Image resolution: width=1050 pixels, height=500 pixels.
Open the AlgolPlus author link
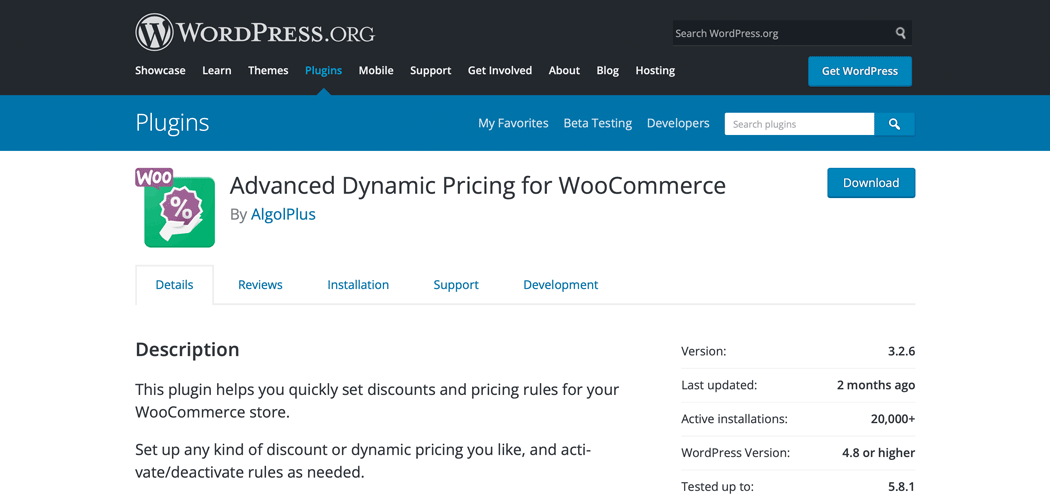(283, 215)
